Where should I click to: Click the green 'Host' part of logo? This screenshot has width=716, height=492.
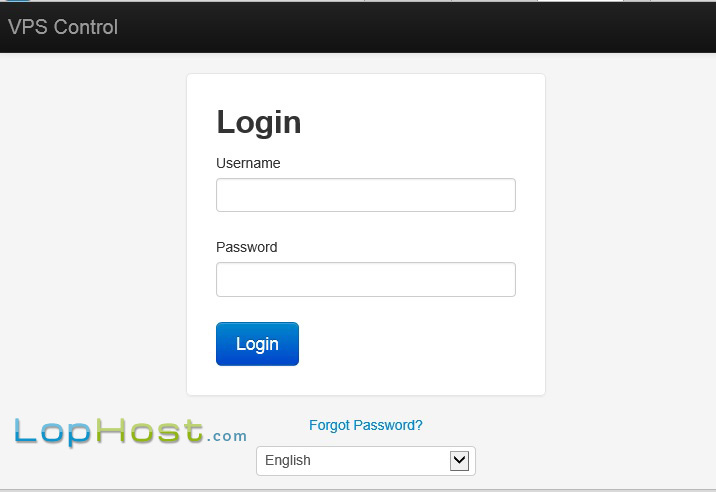[150, 431]
